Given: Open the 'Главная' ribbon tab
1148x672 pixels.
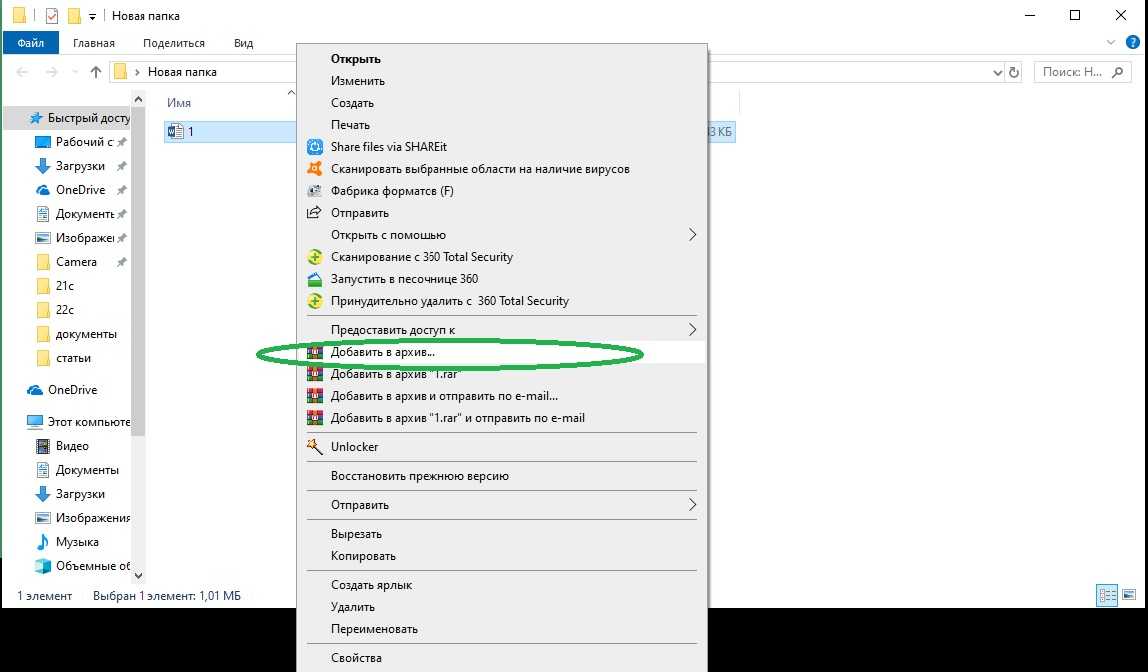Looking at the screenshot, I should click(x=93, y=43).
